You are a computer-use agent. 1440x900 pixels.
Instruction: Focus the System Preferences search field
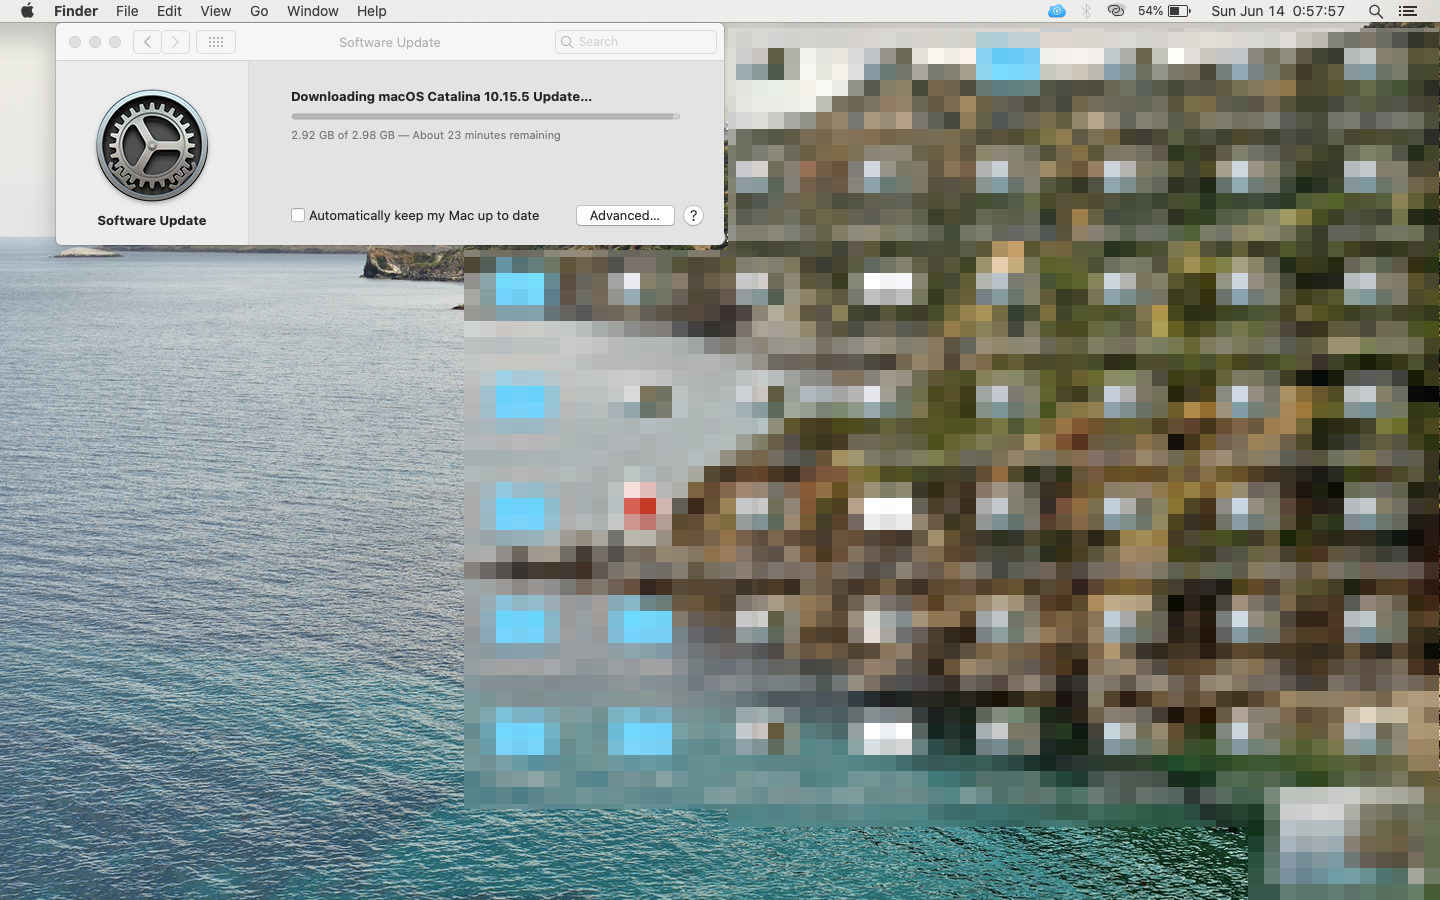[636, 42]
